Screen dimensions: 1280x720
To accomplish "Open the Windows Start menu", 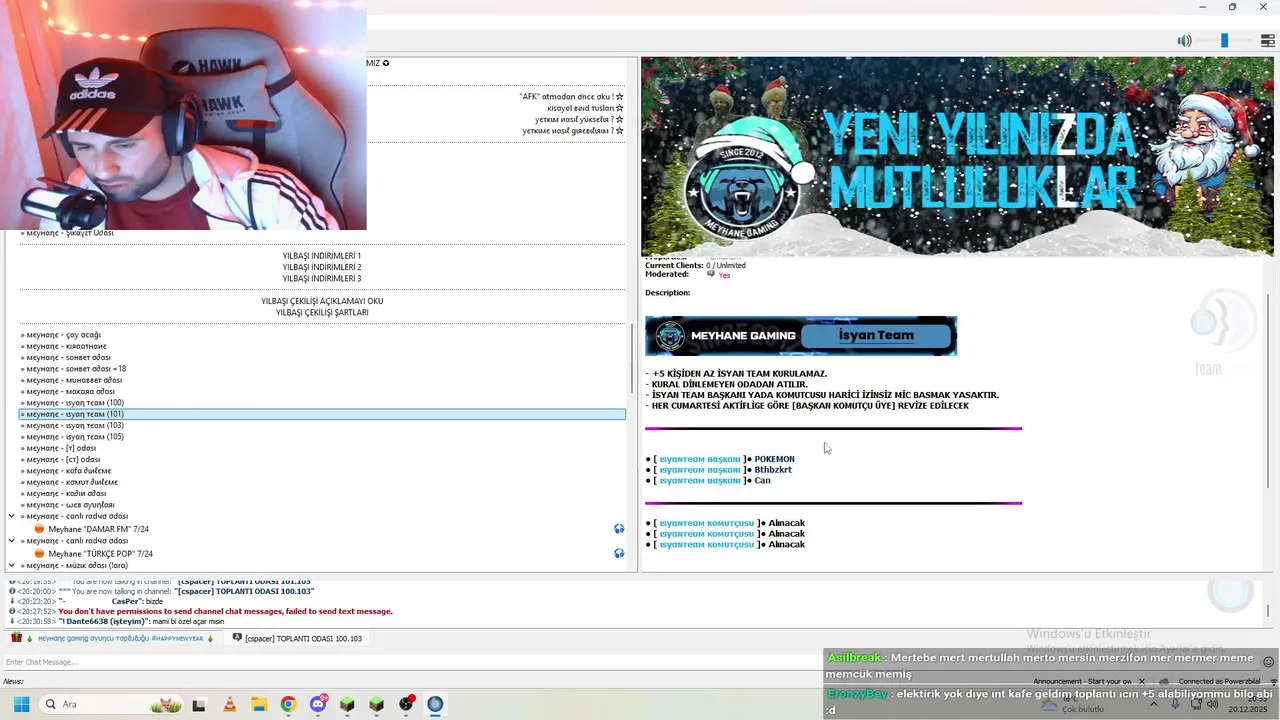I will point(21,704).
